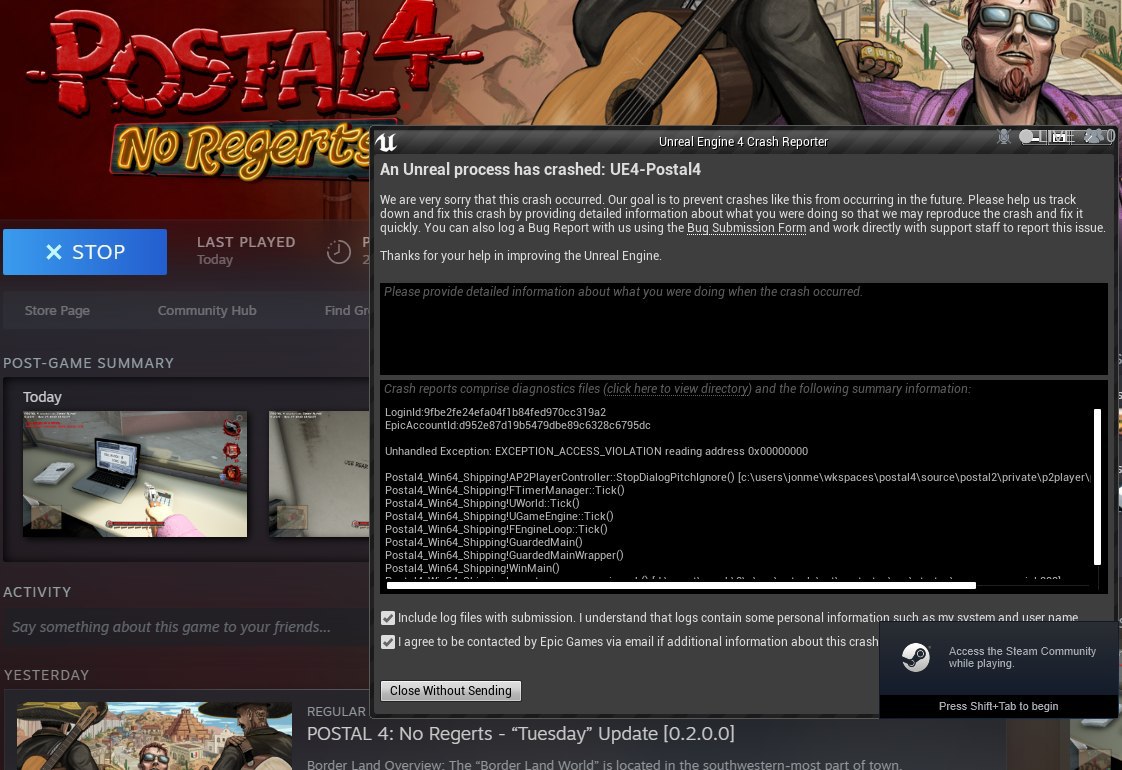Image resolution: width=1122 pixels, height=770 pixels.
Task: Select the 'UWorld::Tick()' stack line
Action: pos(482,503)
